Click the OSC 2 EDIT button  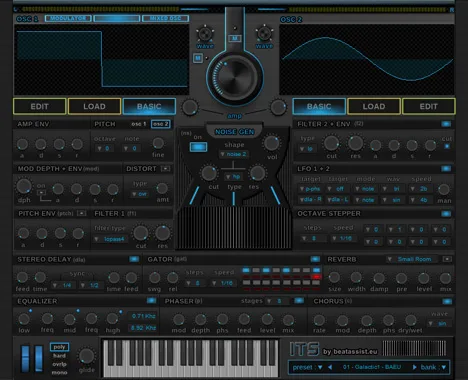(429, 106)
